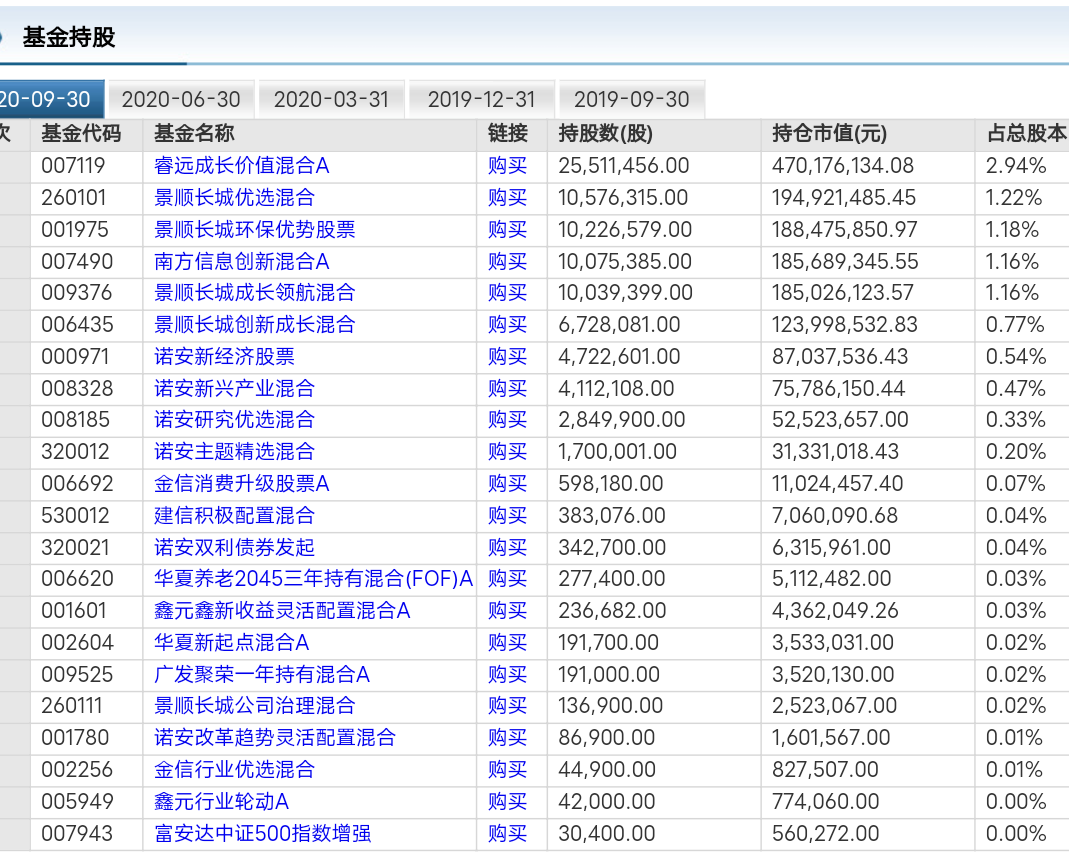Image resolution: width=1069 pixels, height=854 pixels.
Task: Open 广发聚荣一年持有混合A fund link
Action: tap(262, 675)
